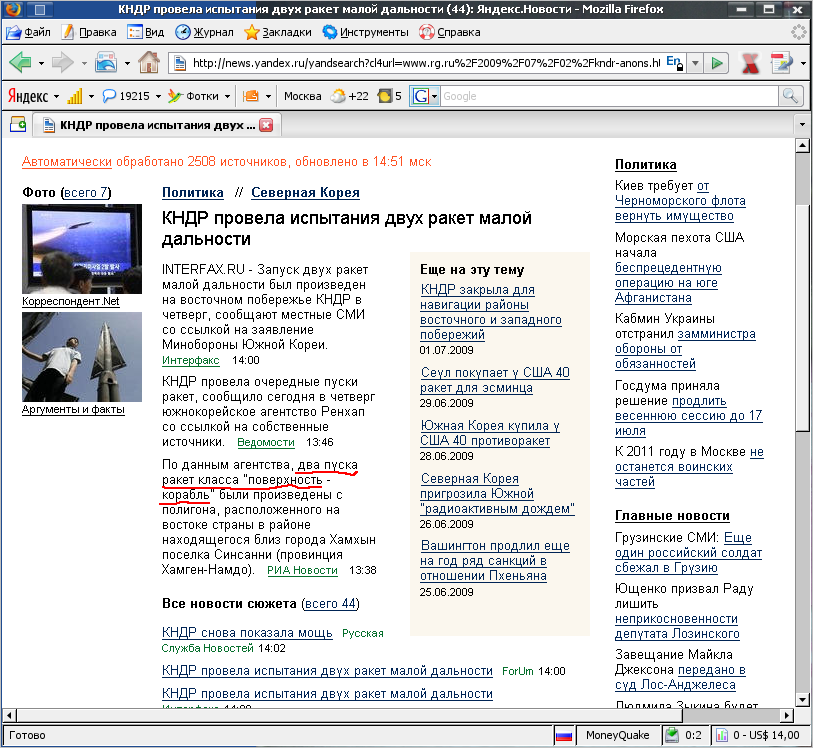
Task: Follow the РИА Новости source link
Action: point(302,570)
